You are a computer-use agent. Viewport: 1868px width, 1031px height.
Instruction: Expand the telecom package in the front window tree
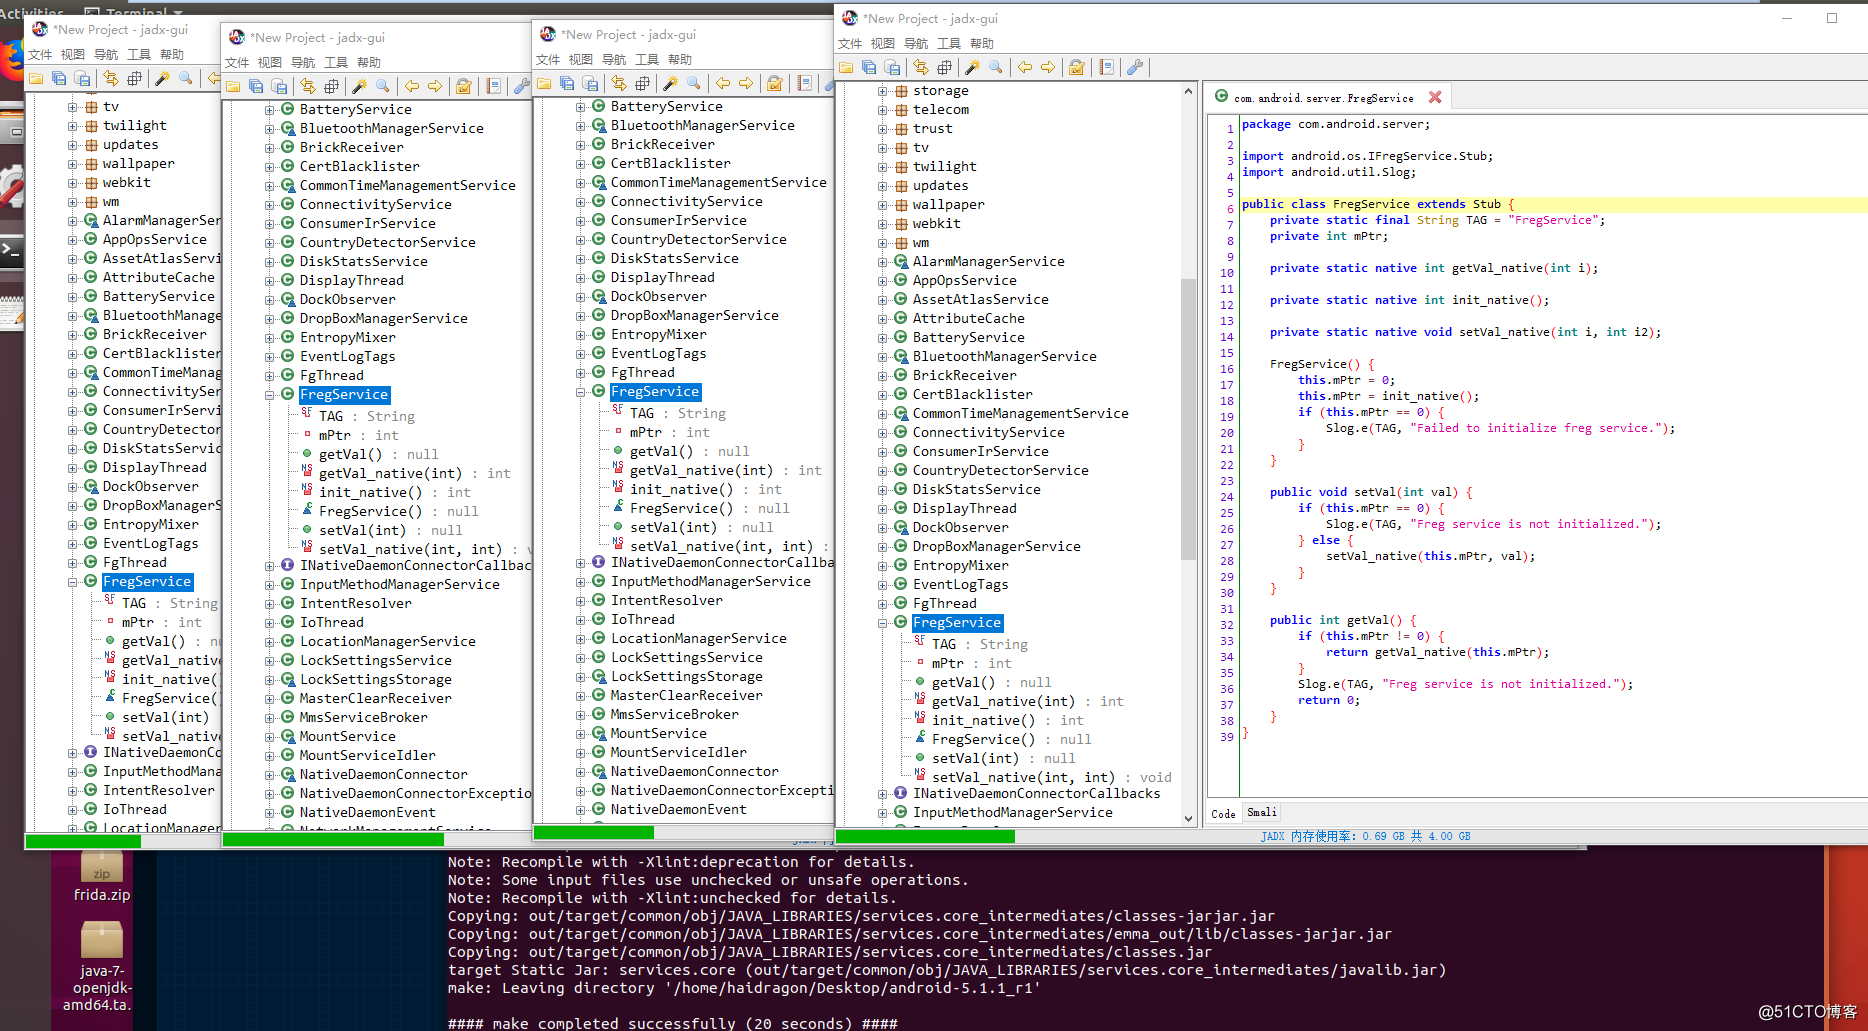pyautogui.click(x=883, y=110)
